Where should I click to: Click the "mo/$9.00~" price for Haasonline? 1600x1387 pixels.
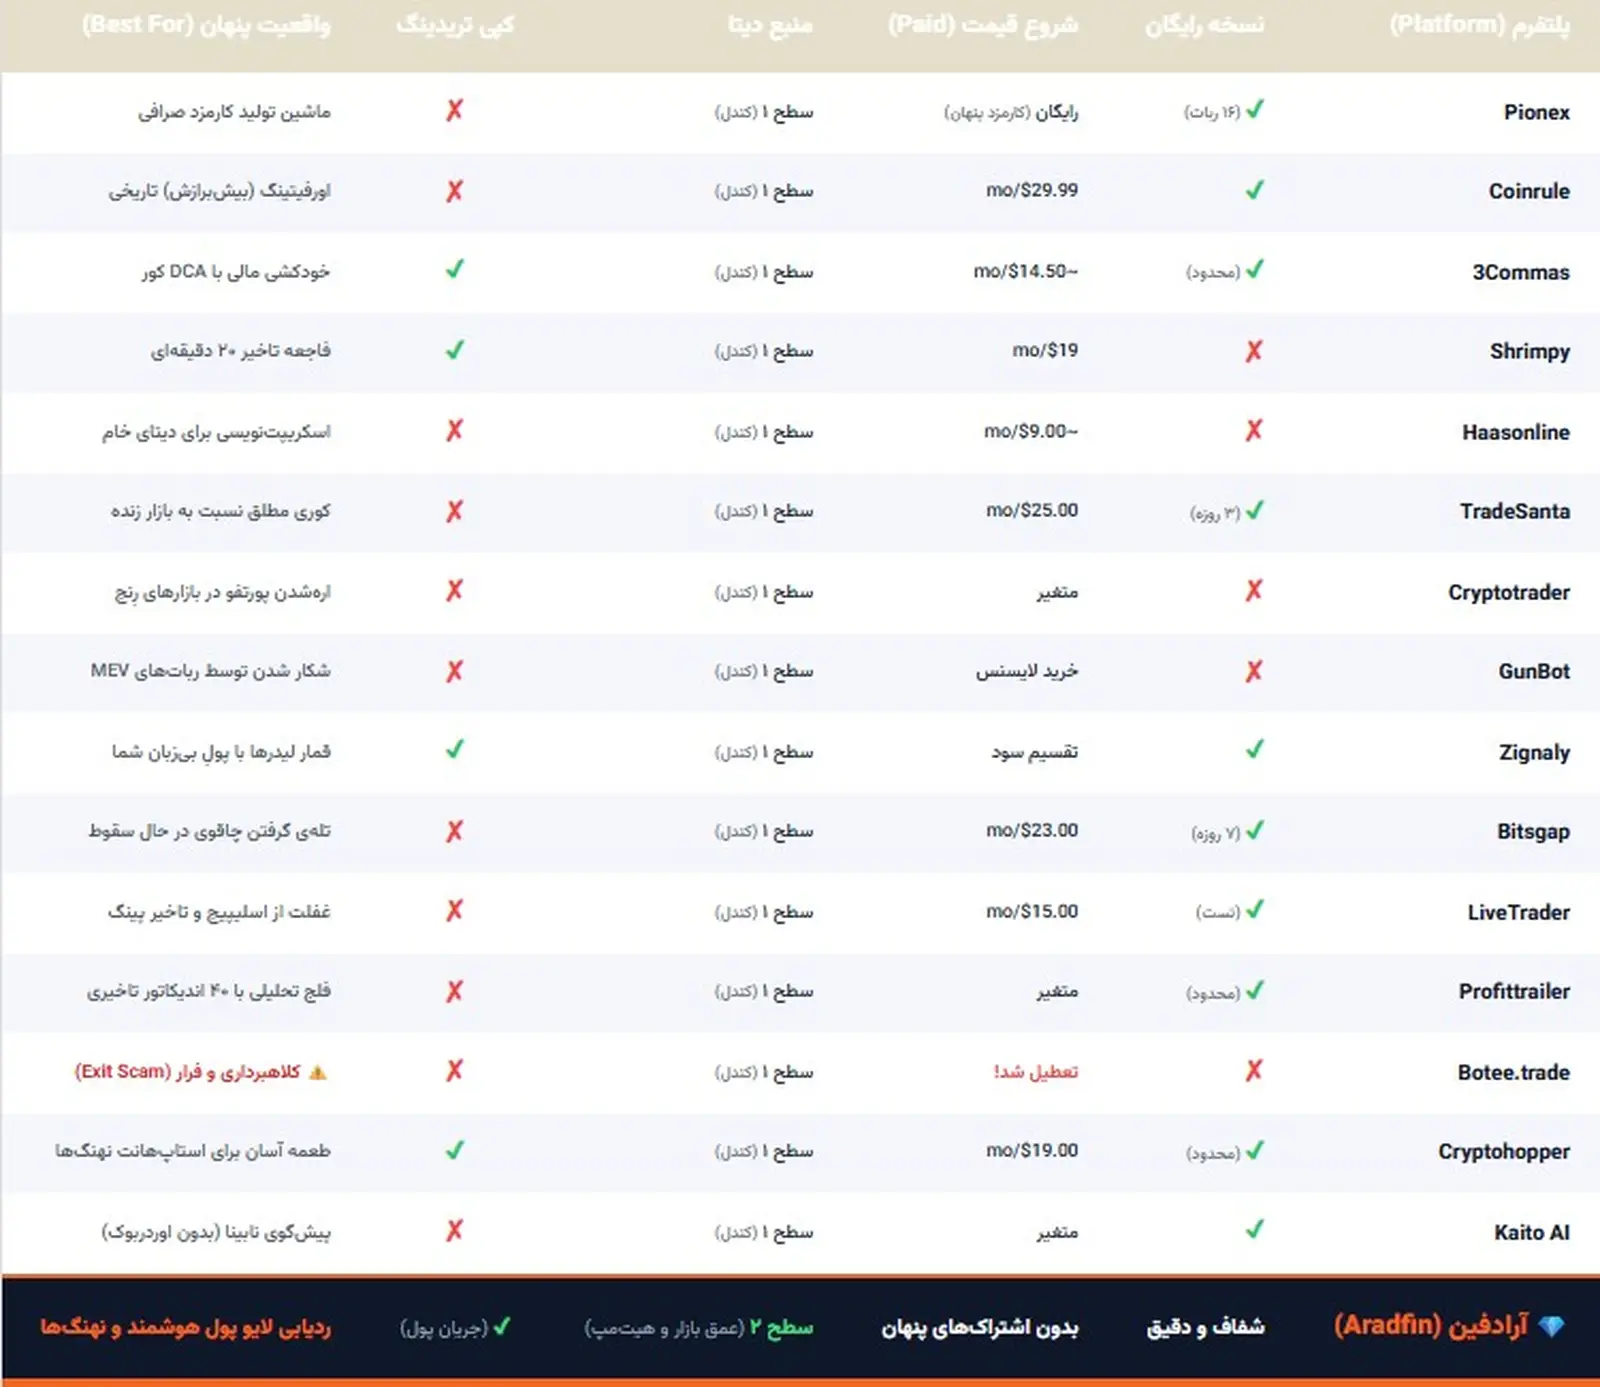[1031, 431]
